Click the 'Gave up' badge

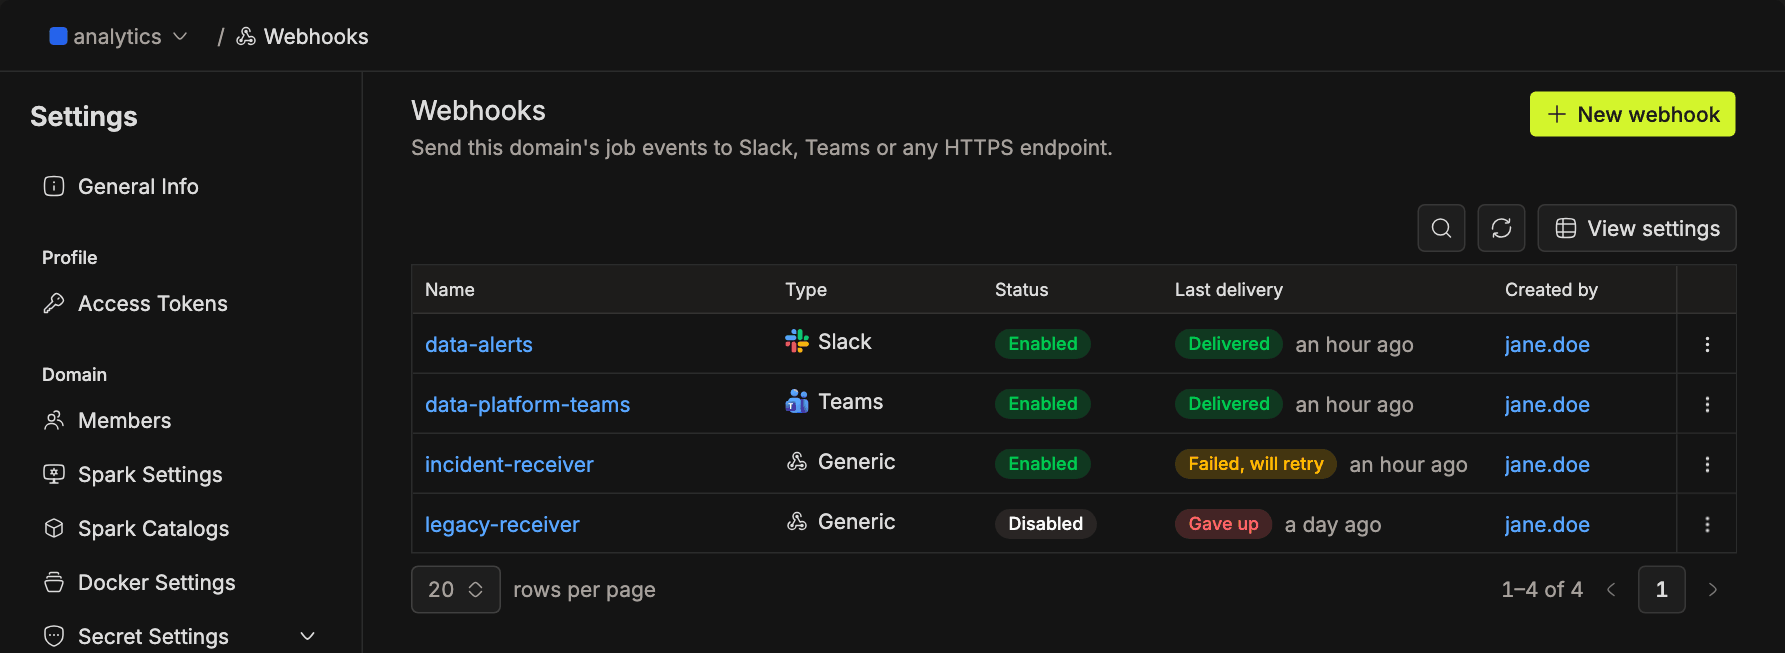click(1223, 524)
